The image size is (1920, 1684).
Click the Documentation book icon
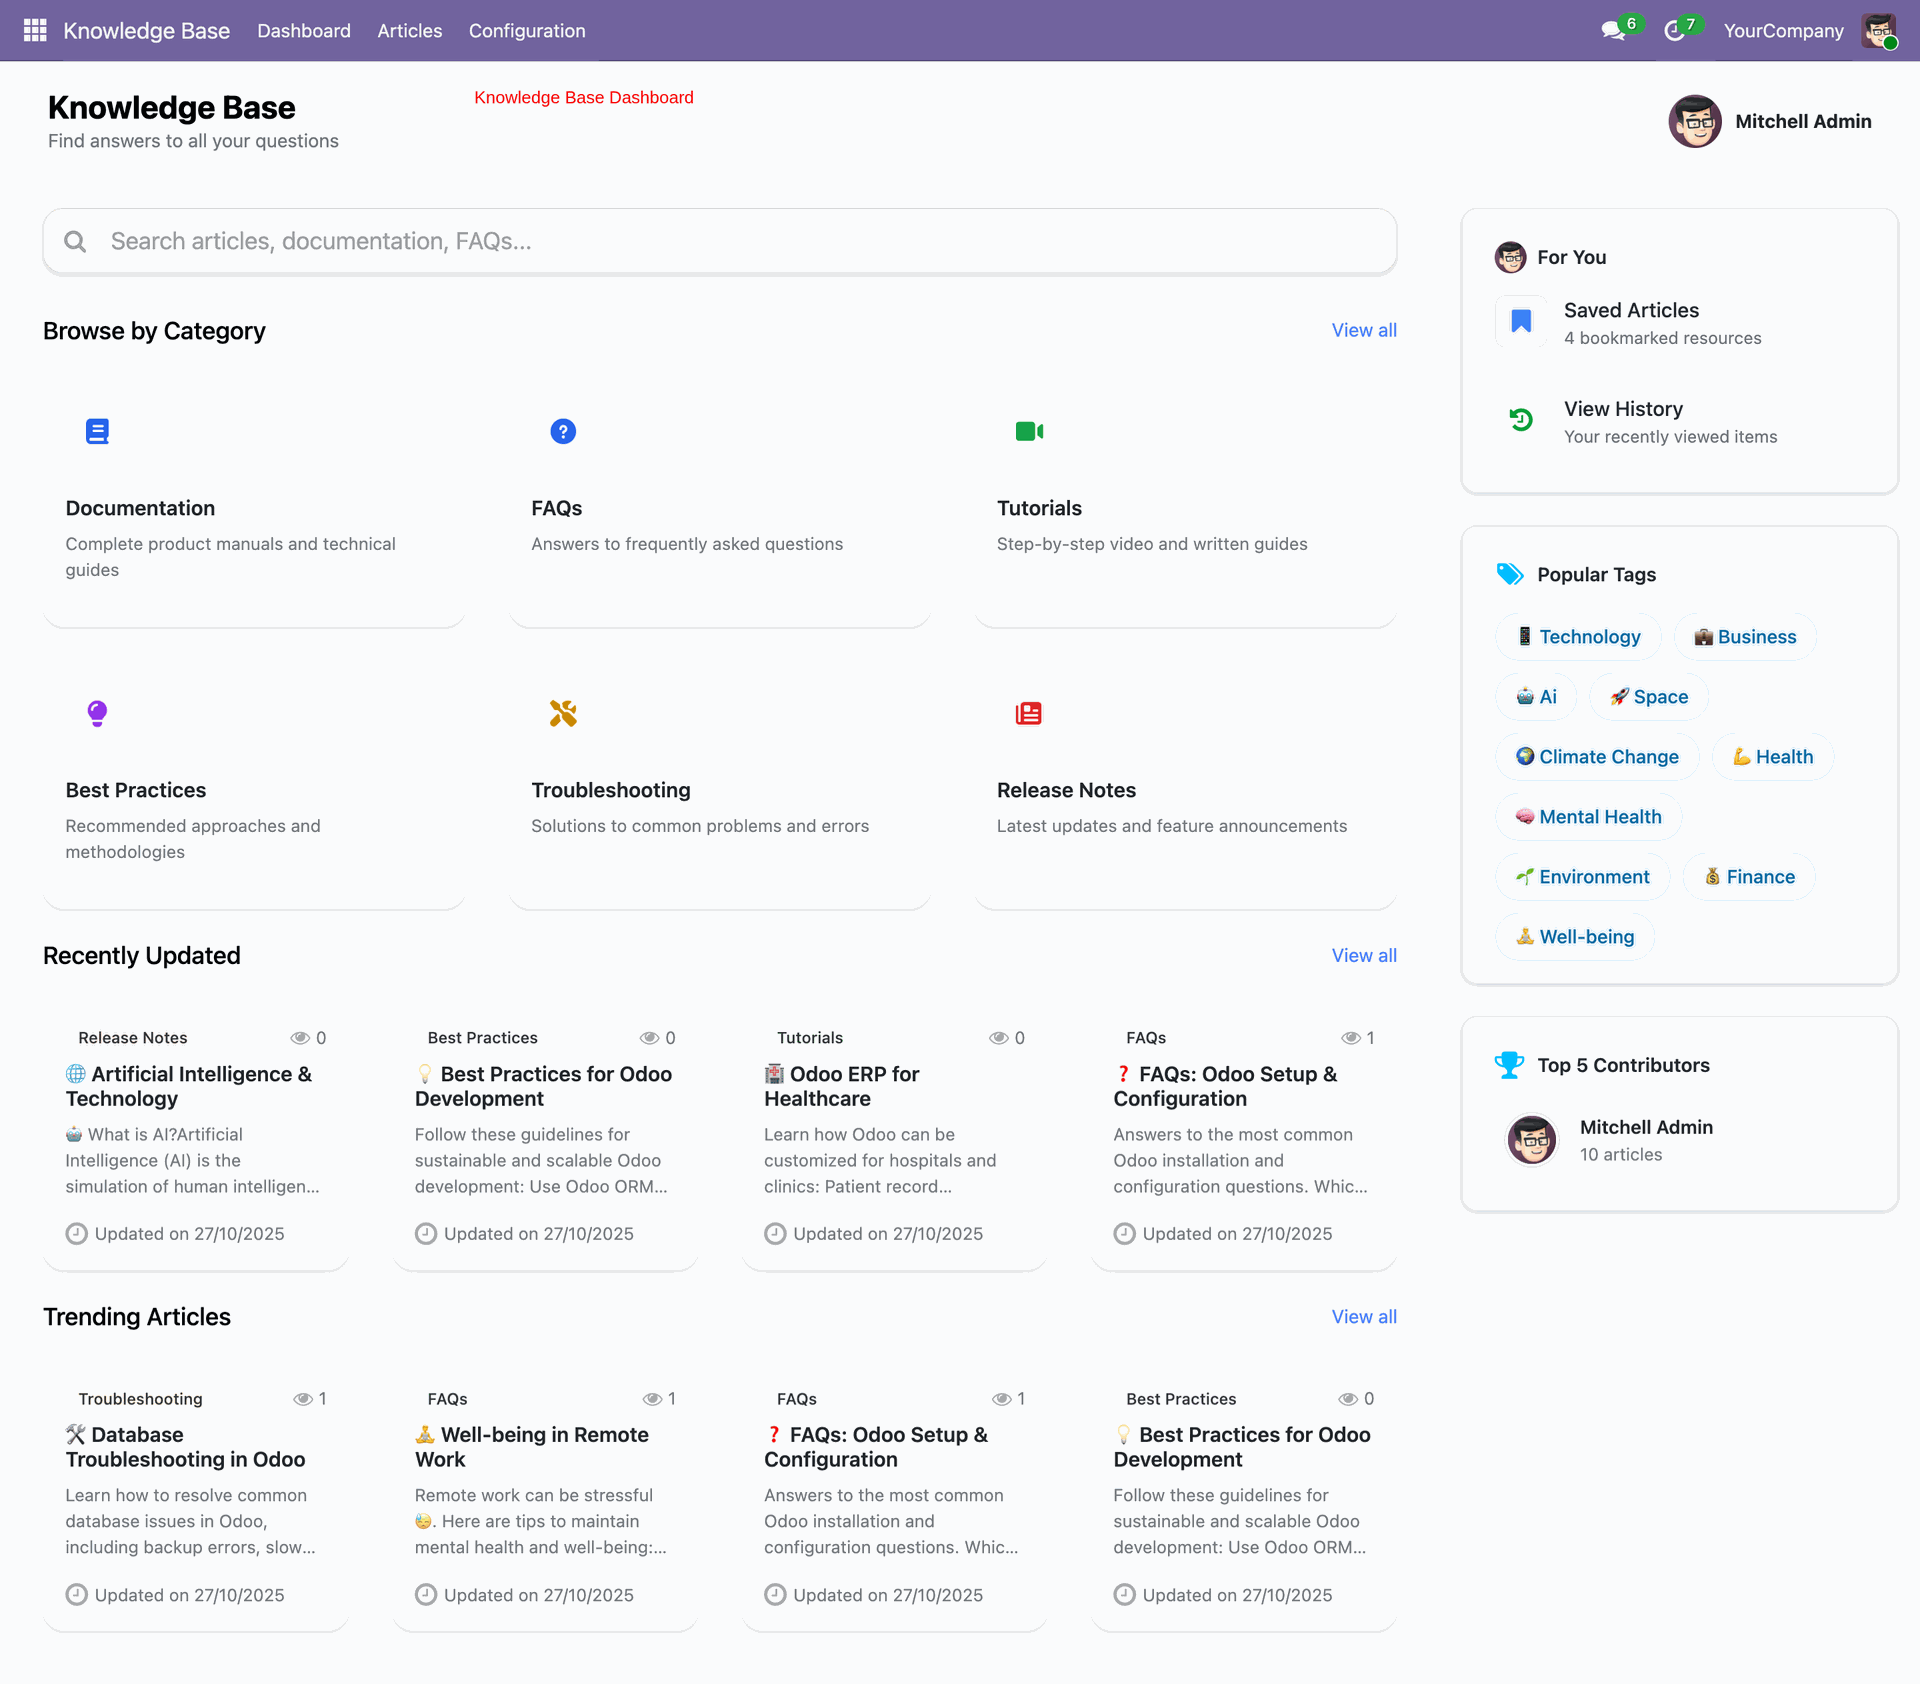coord(97,431)
